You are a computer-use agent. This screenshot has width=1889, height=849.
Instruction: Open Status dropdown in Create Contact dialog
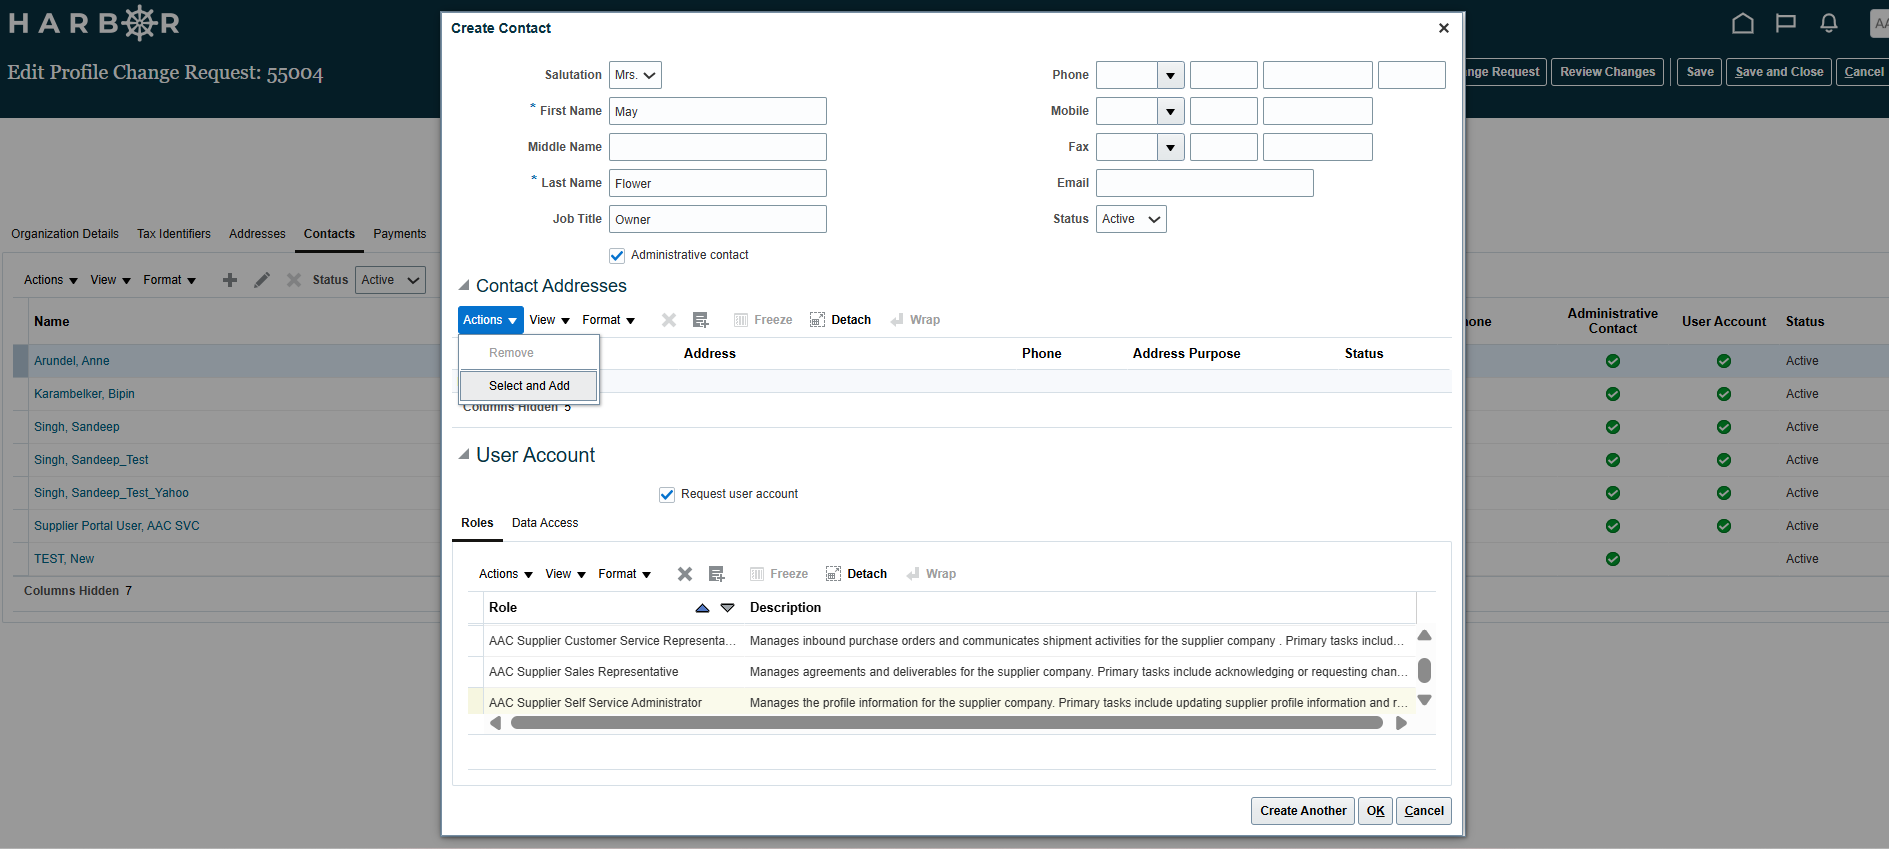(1131, 219)
